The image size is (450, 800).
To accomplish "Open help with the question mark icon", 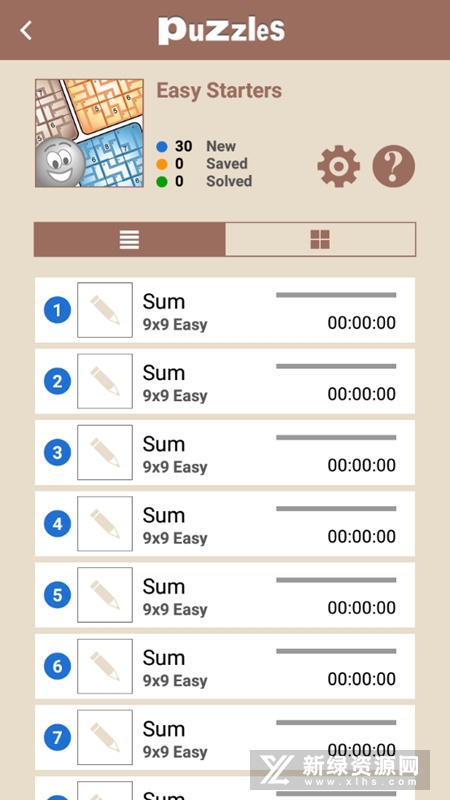I will 393,166.
